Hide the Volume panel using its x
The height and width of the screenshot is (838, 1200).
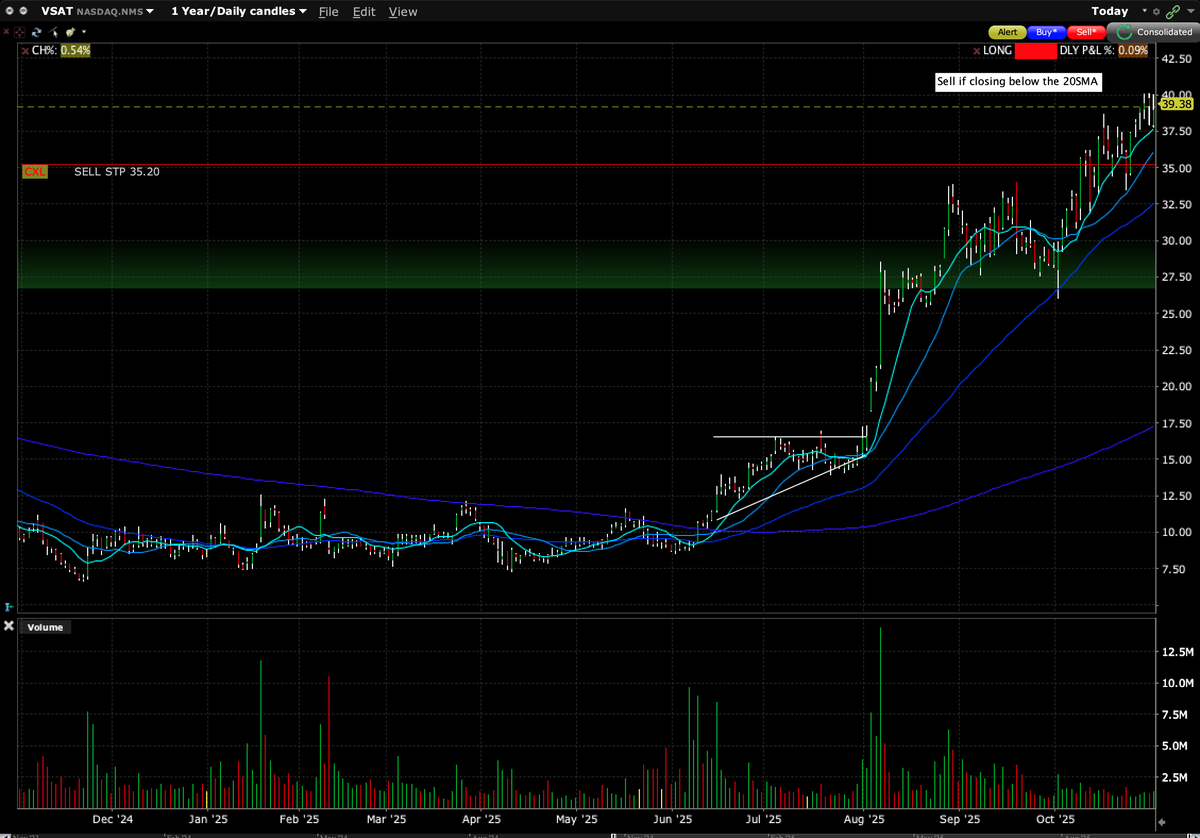pos(9,626)
